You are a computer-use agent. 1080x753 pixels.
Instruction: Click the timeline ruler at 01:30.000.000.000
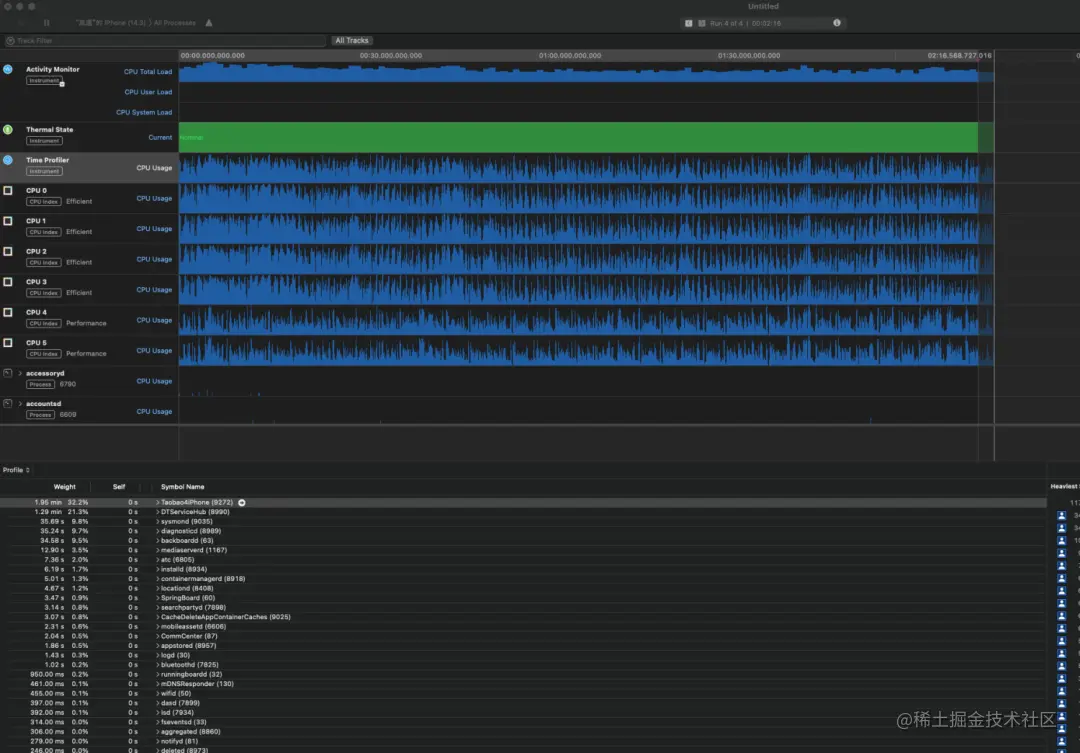click(x=749, y=56)
